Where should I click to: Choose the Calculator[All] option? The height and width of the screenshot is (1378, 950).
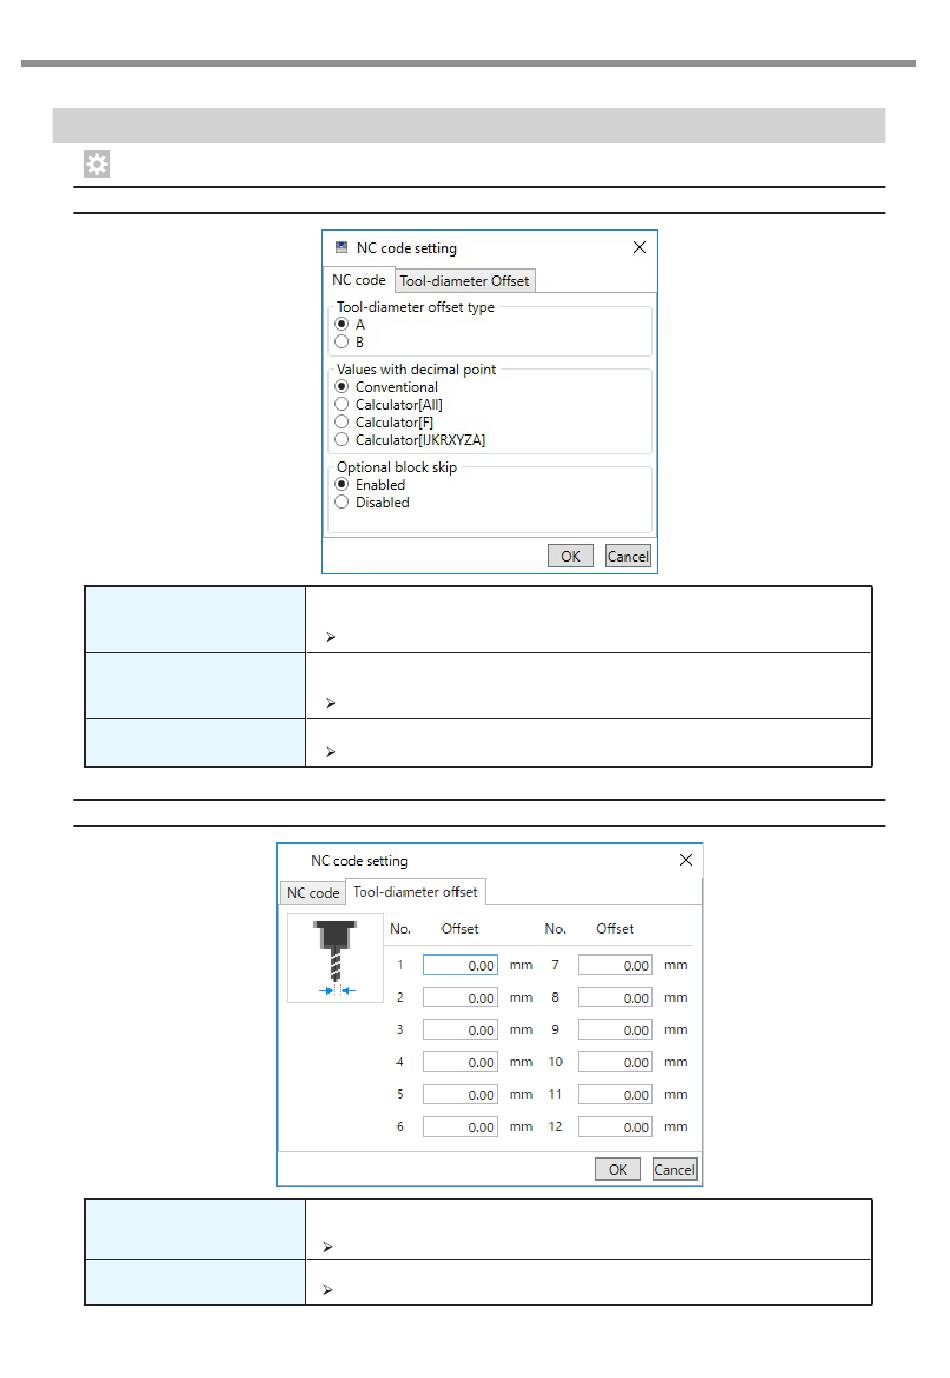tap(342, 404)
